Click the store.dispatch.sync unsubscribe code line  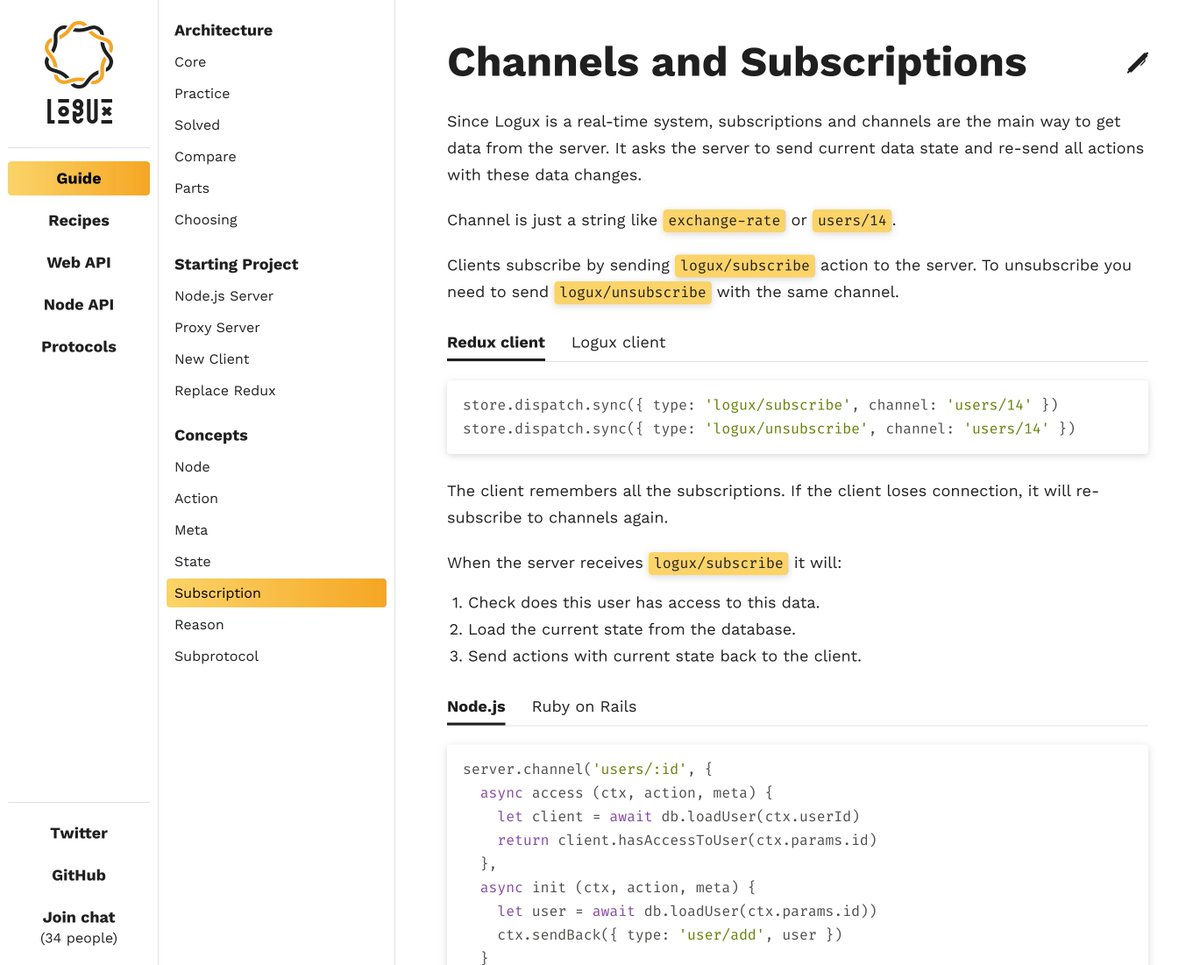(769, 428)
